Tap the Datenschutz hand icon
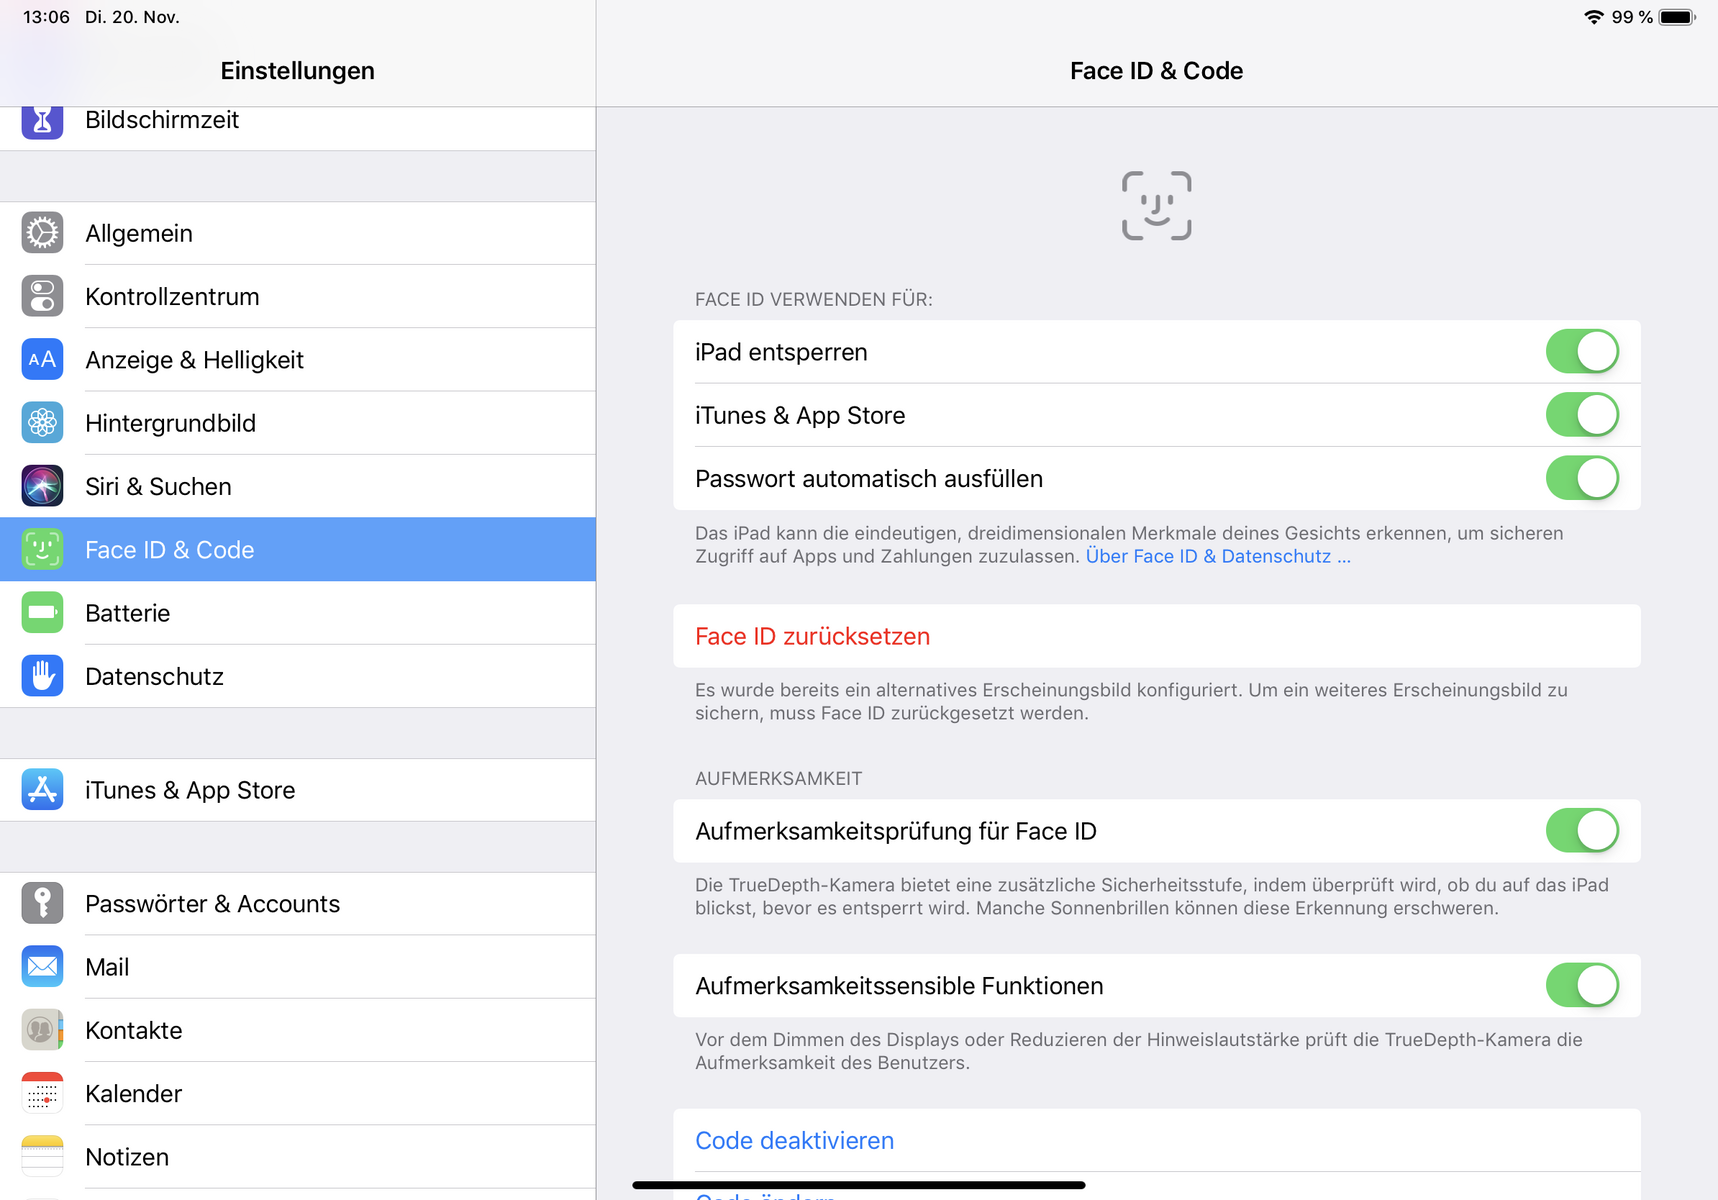This screenshot has height=1200, width=1718. coord(42,676)
